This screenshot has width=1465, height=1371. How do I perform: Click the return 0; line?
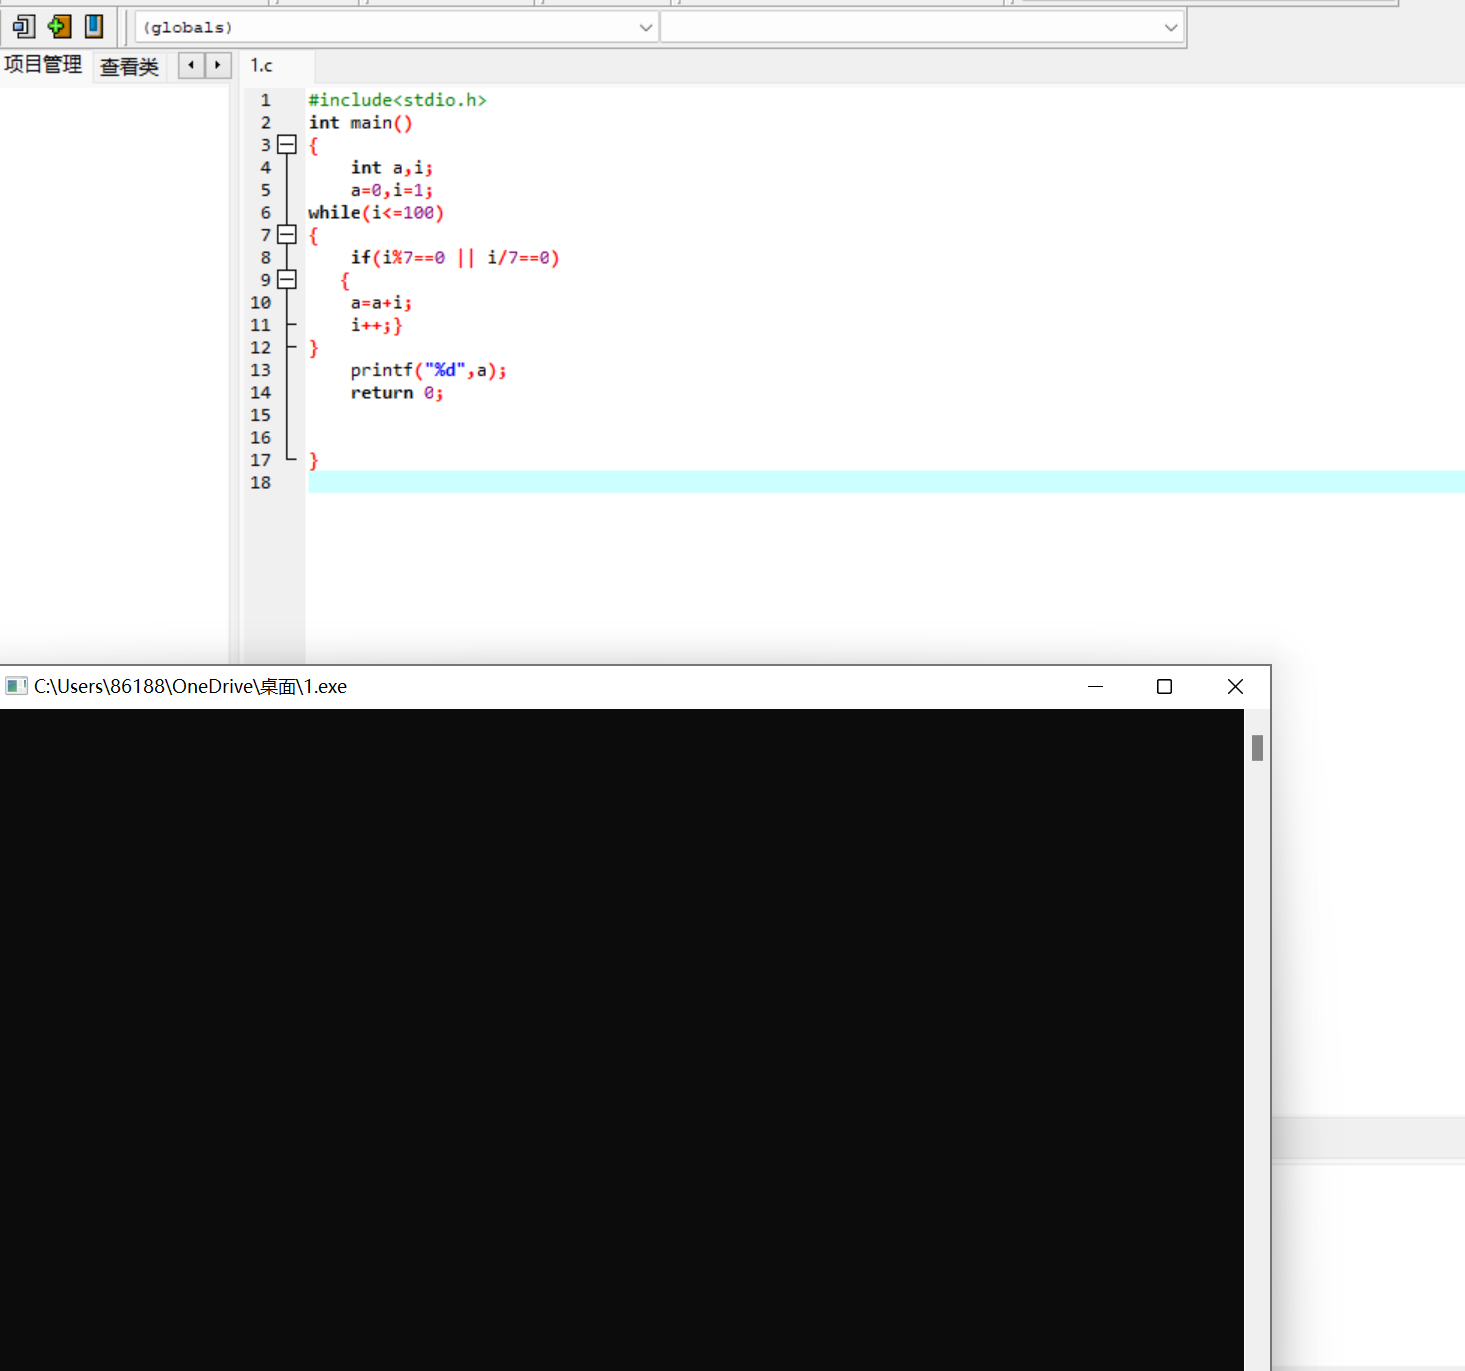tap(397, 393)
